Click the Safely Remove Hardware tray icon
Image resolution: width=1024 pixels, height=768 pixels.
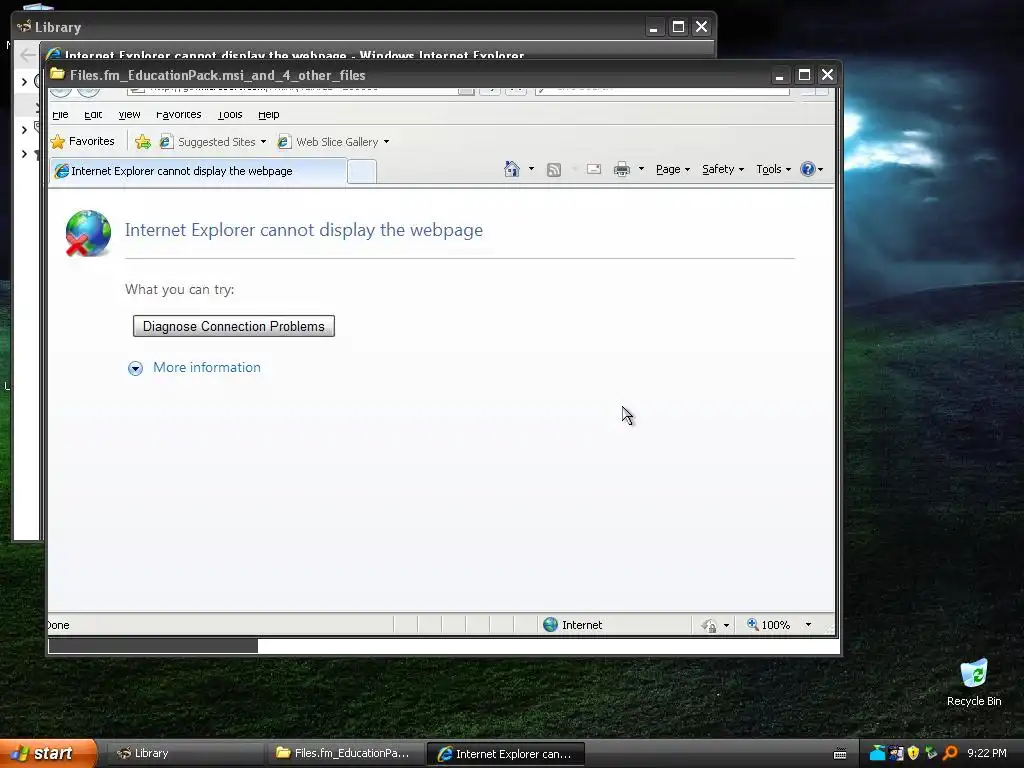coord(931,754)
